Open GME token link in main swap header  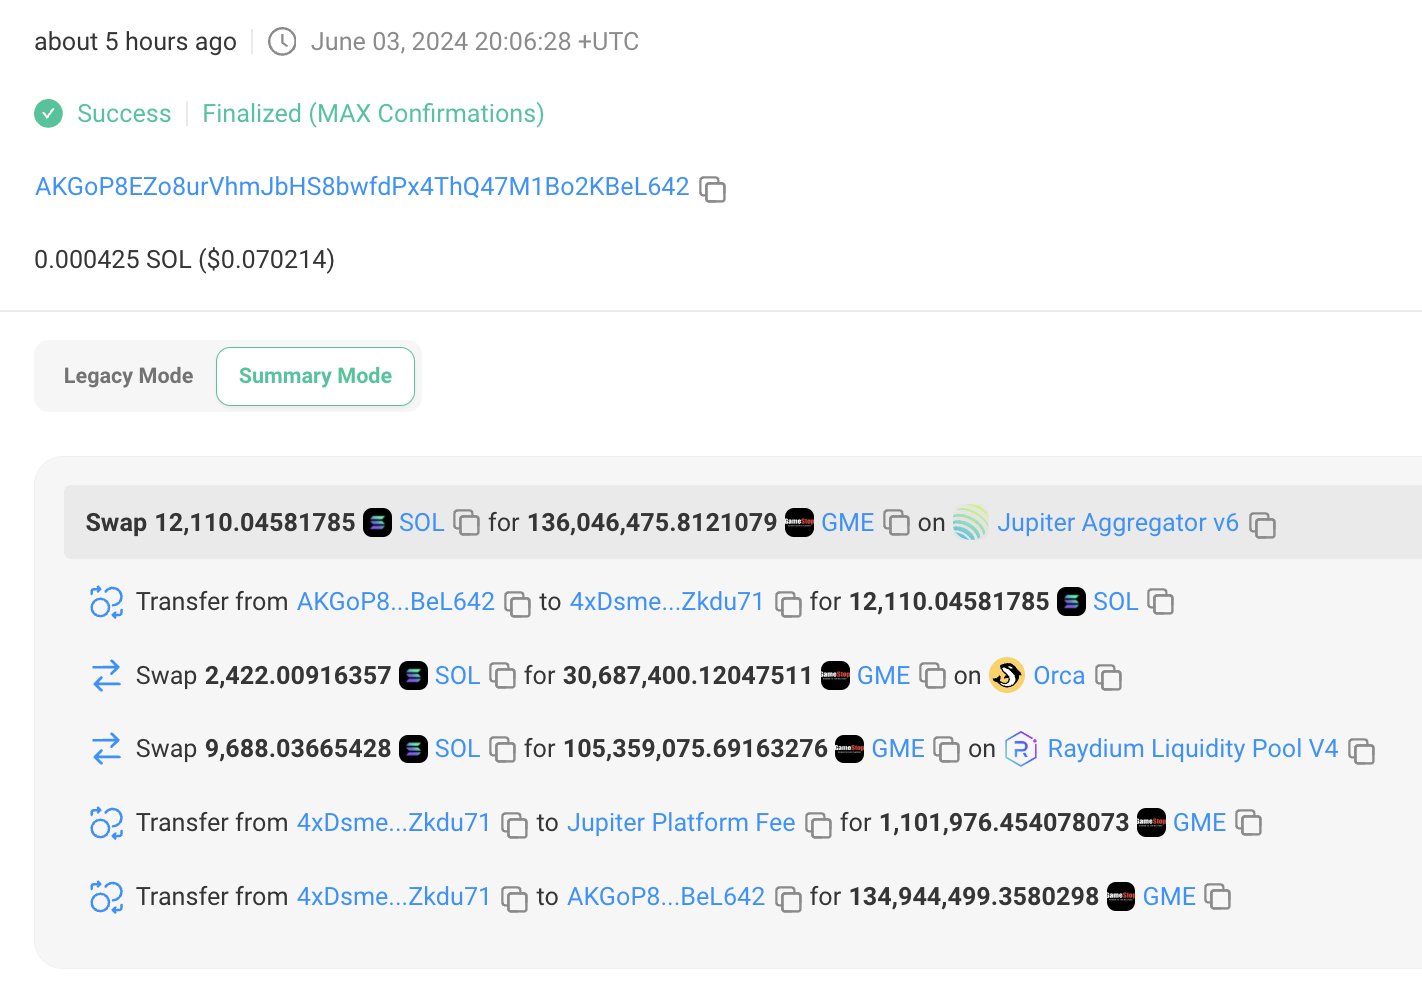point(848,523)
